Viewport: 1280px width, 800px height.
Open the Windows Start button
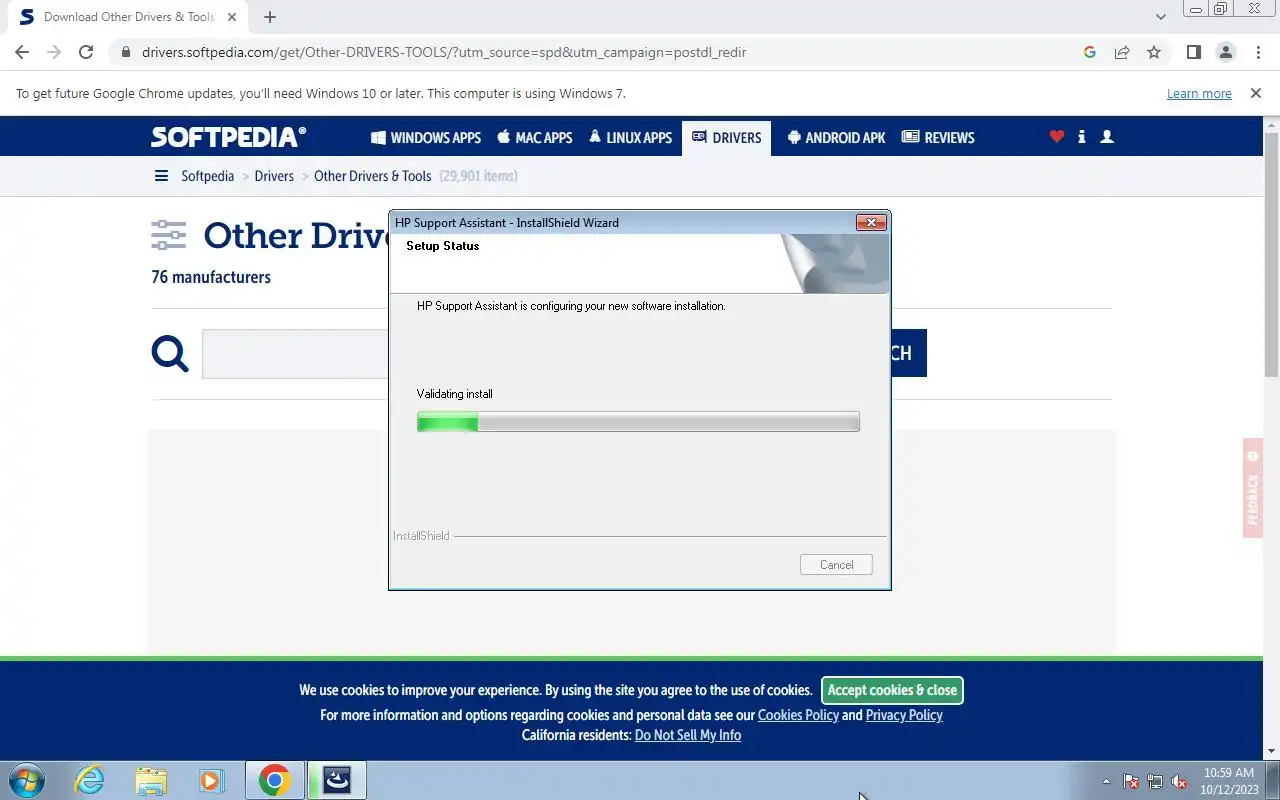[x=25, y=780]
